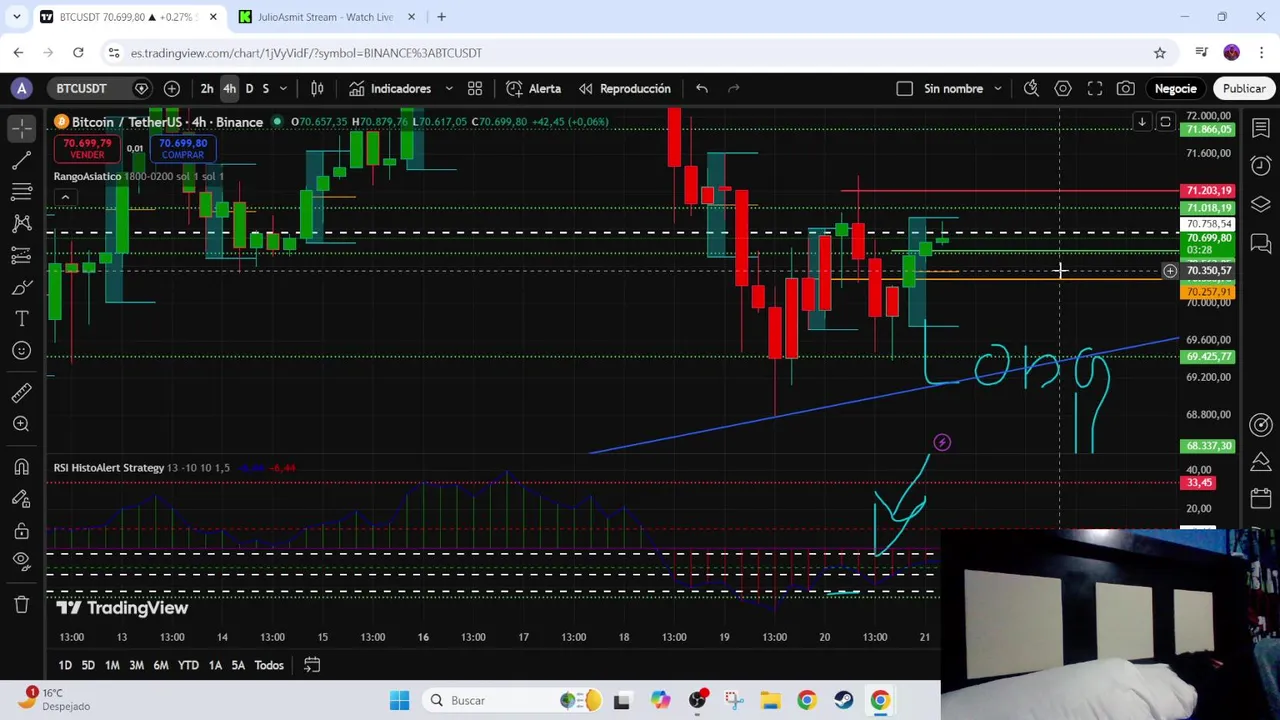Open the Indicadores menu
The height and width of the screenshot is (720, 1280).
[390, 89]
